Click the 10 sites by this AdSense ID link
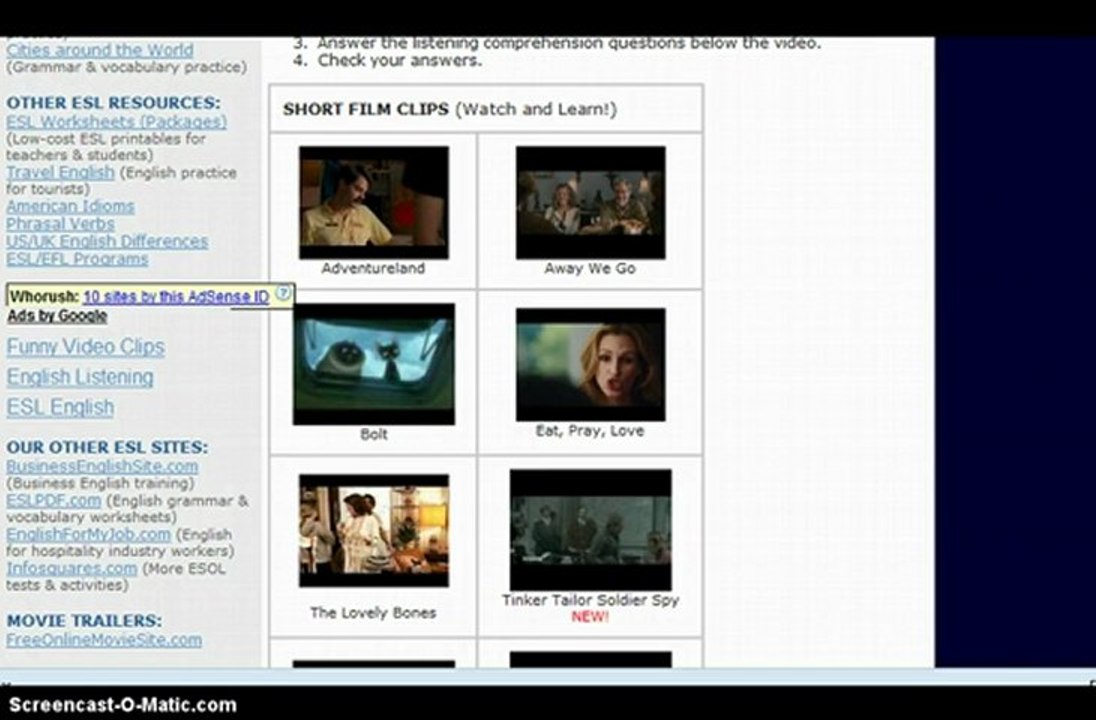The width and height of the screenshot is (1096, 720). click(x=176, y=297)
